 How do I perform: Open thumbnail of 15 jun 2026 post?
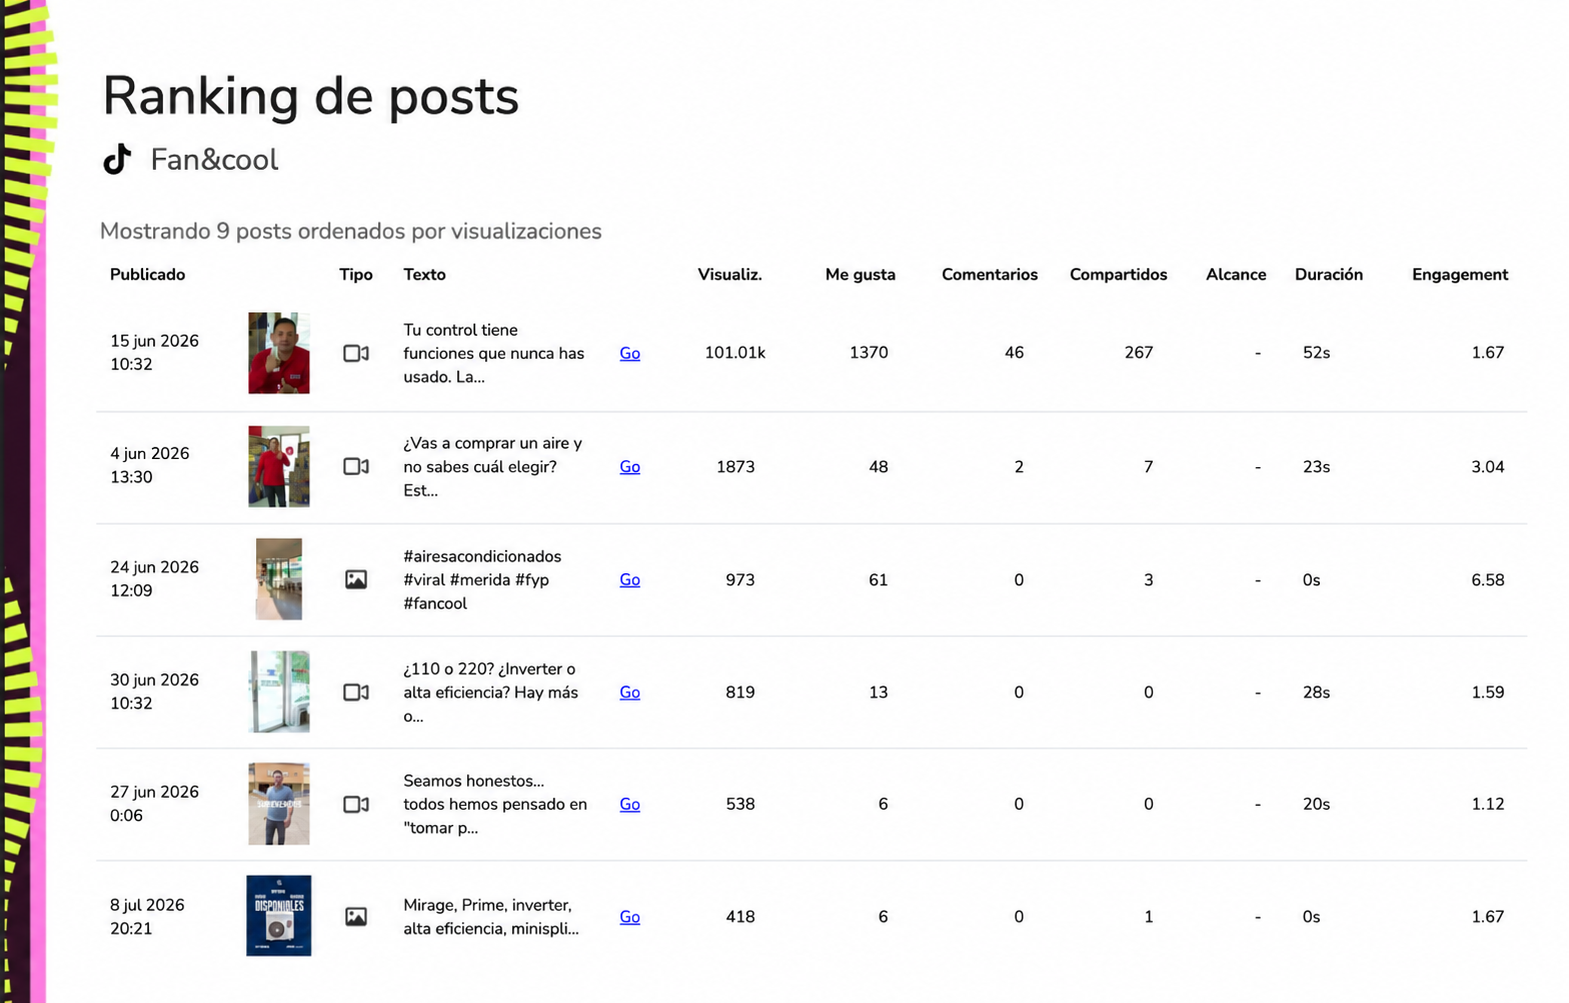279,353
